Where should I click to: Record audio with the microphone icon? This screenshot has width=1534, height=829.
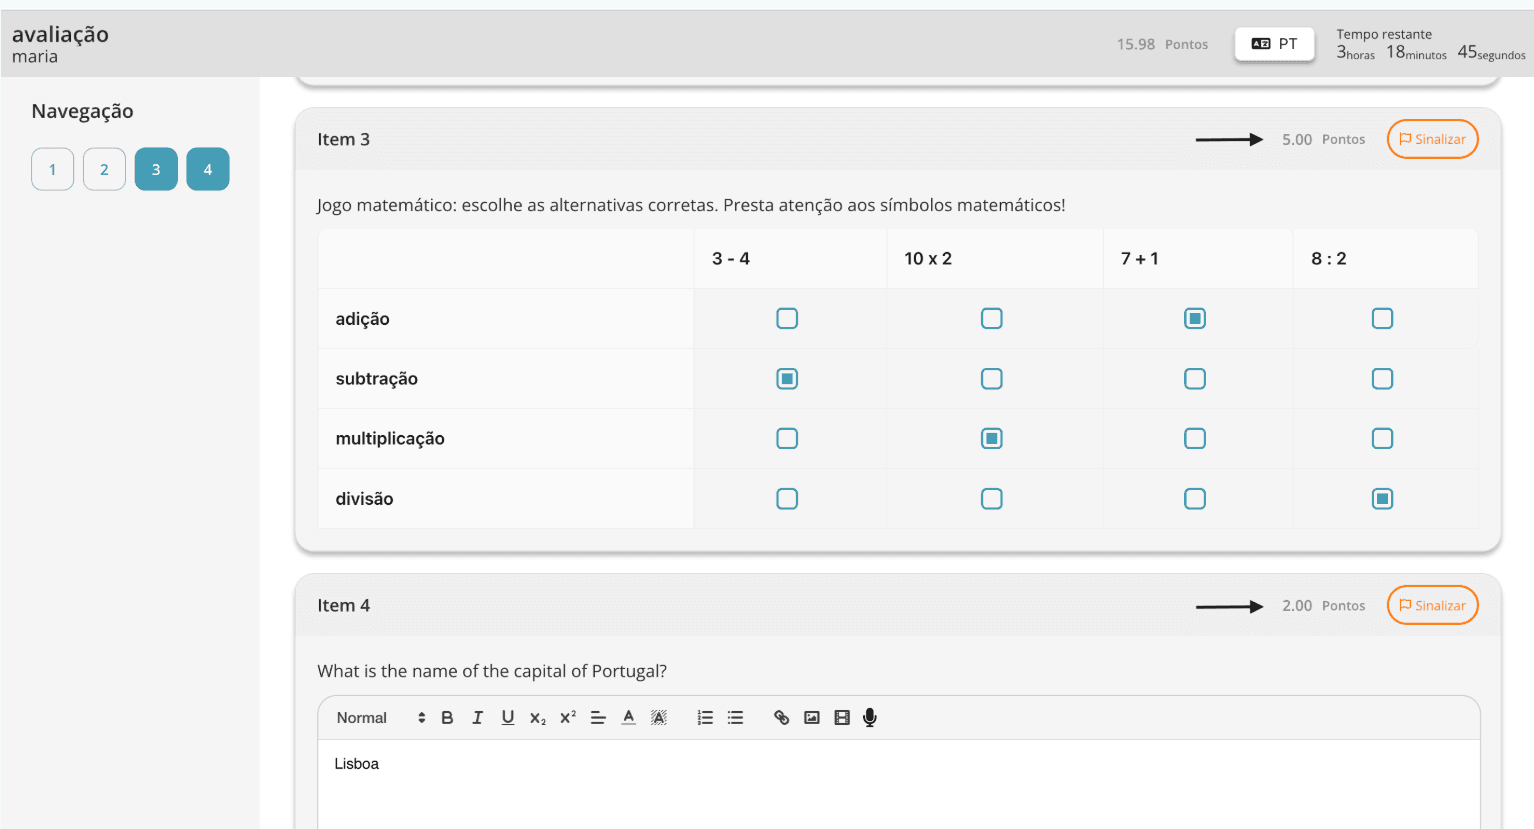870,718
